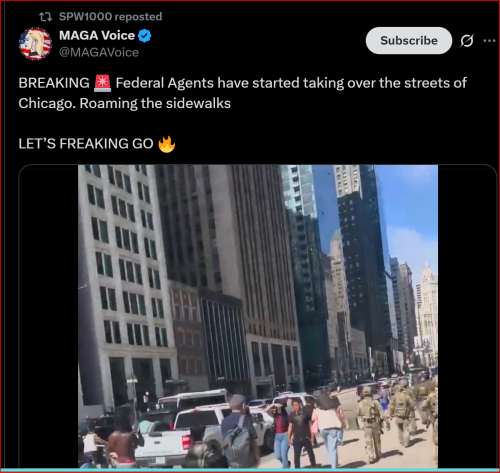Click the blue verified badge
Viewport: 500px width, 473px height.
pyautogui.click(x=144, y=36)
